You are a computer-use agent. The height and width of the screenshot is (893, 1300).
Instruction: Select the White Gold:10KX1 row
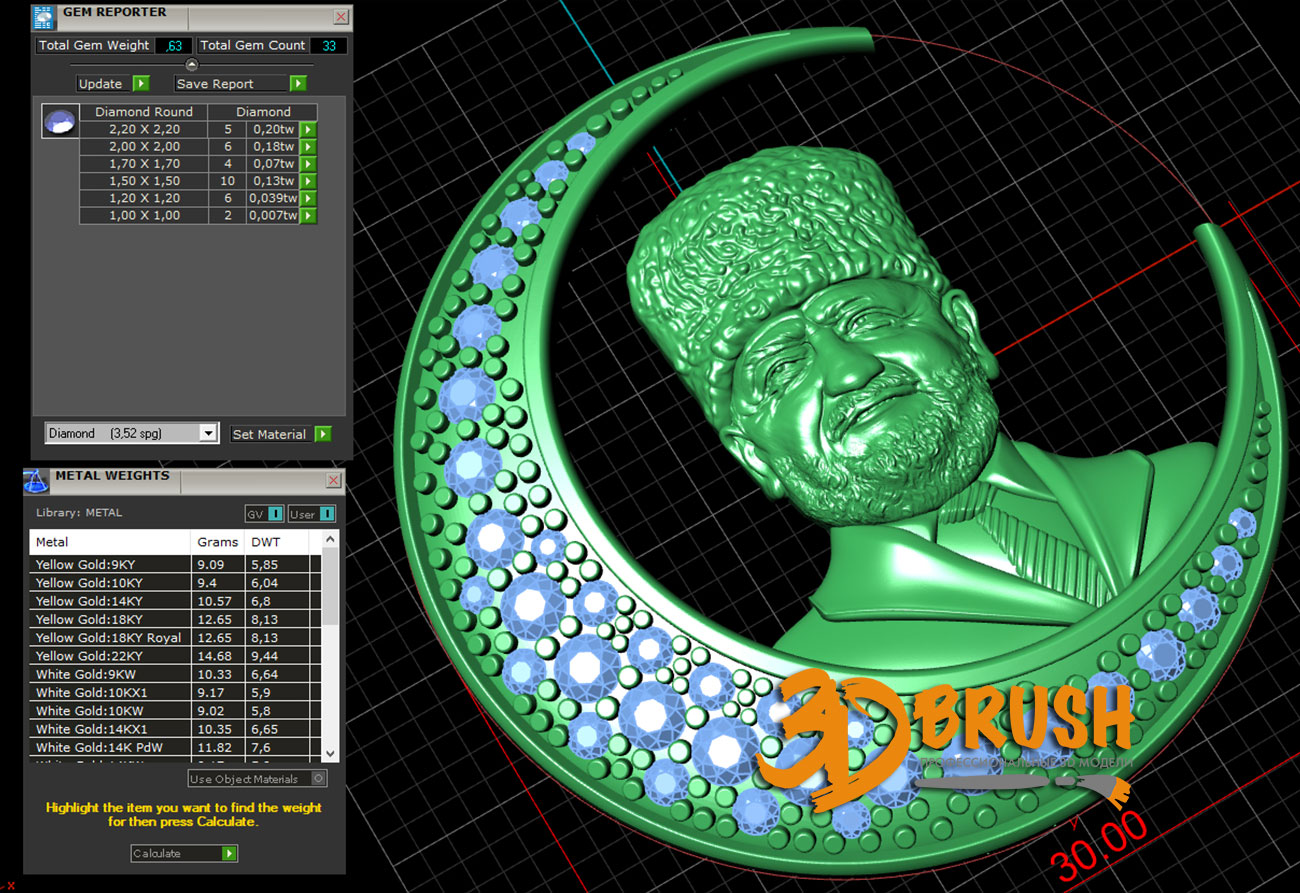175,693
